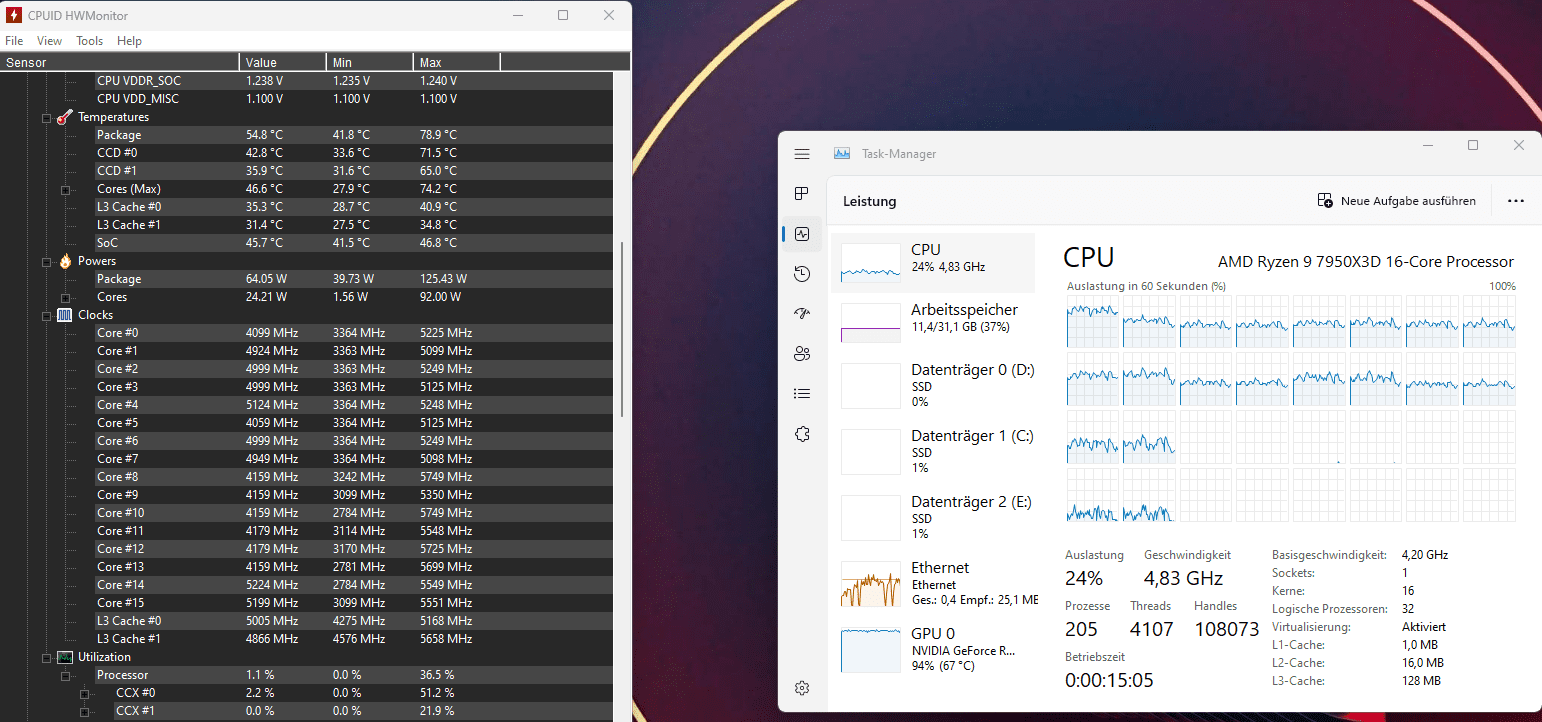Click the Min column header

370,62
